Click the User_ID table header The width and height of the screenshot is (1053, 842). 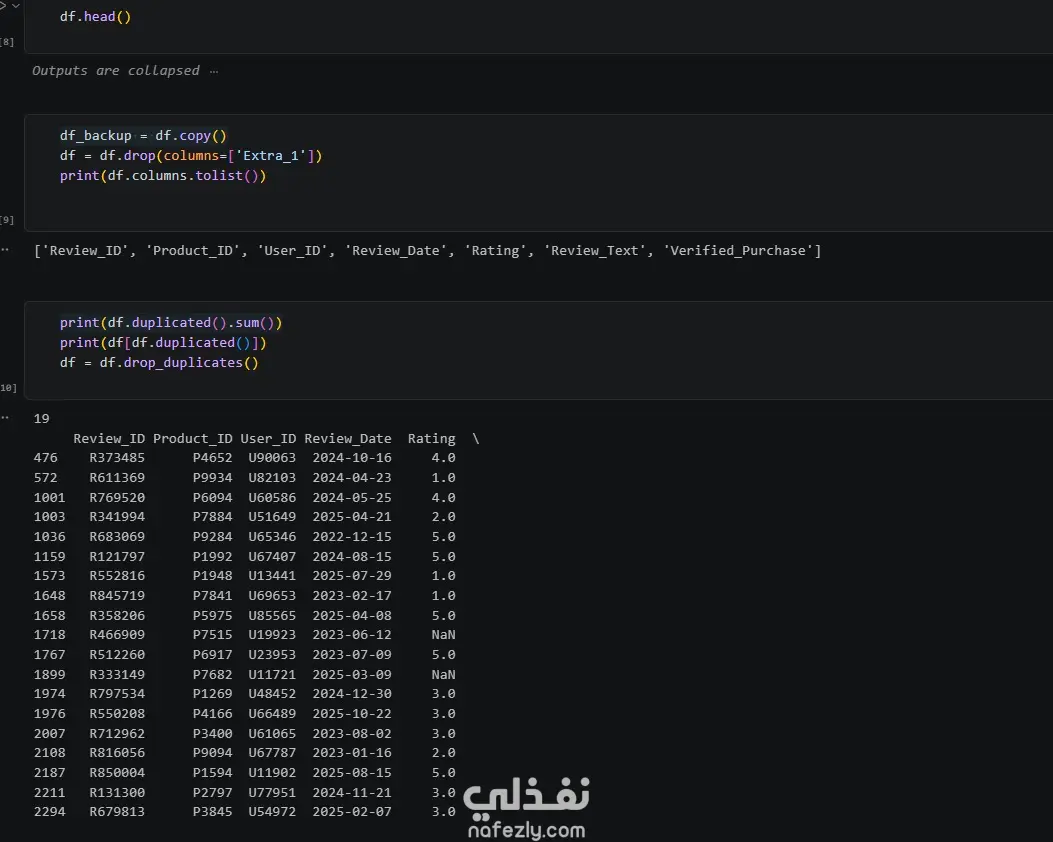pos(268,438)
